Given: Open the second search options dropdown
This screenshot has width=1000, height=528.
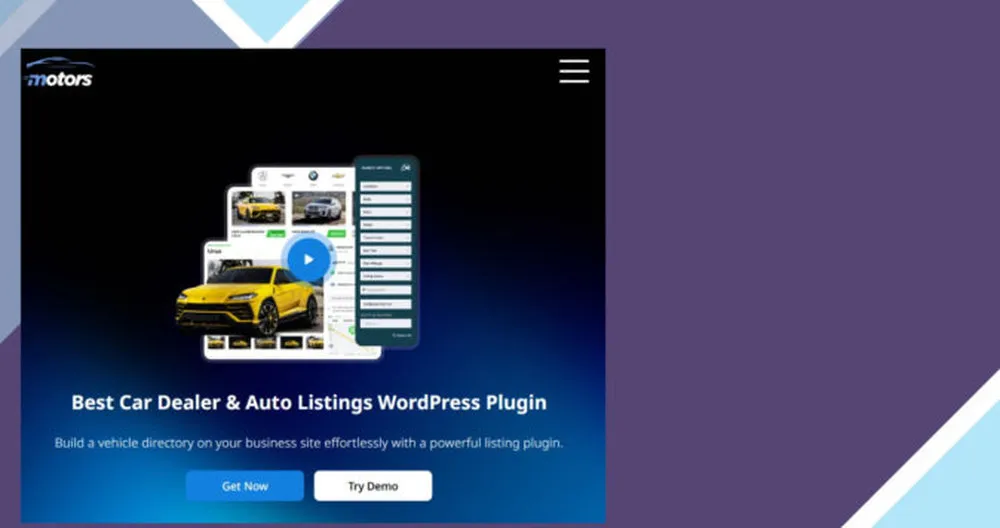Looking at the screenshot, I should [386, 199].
